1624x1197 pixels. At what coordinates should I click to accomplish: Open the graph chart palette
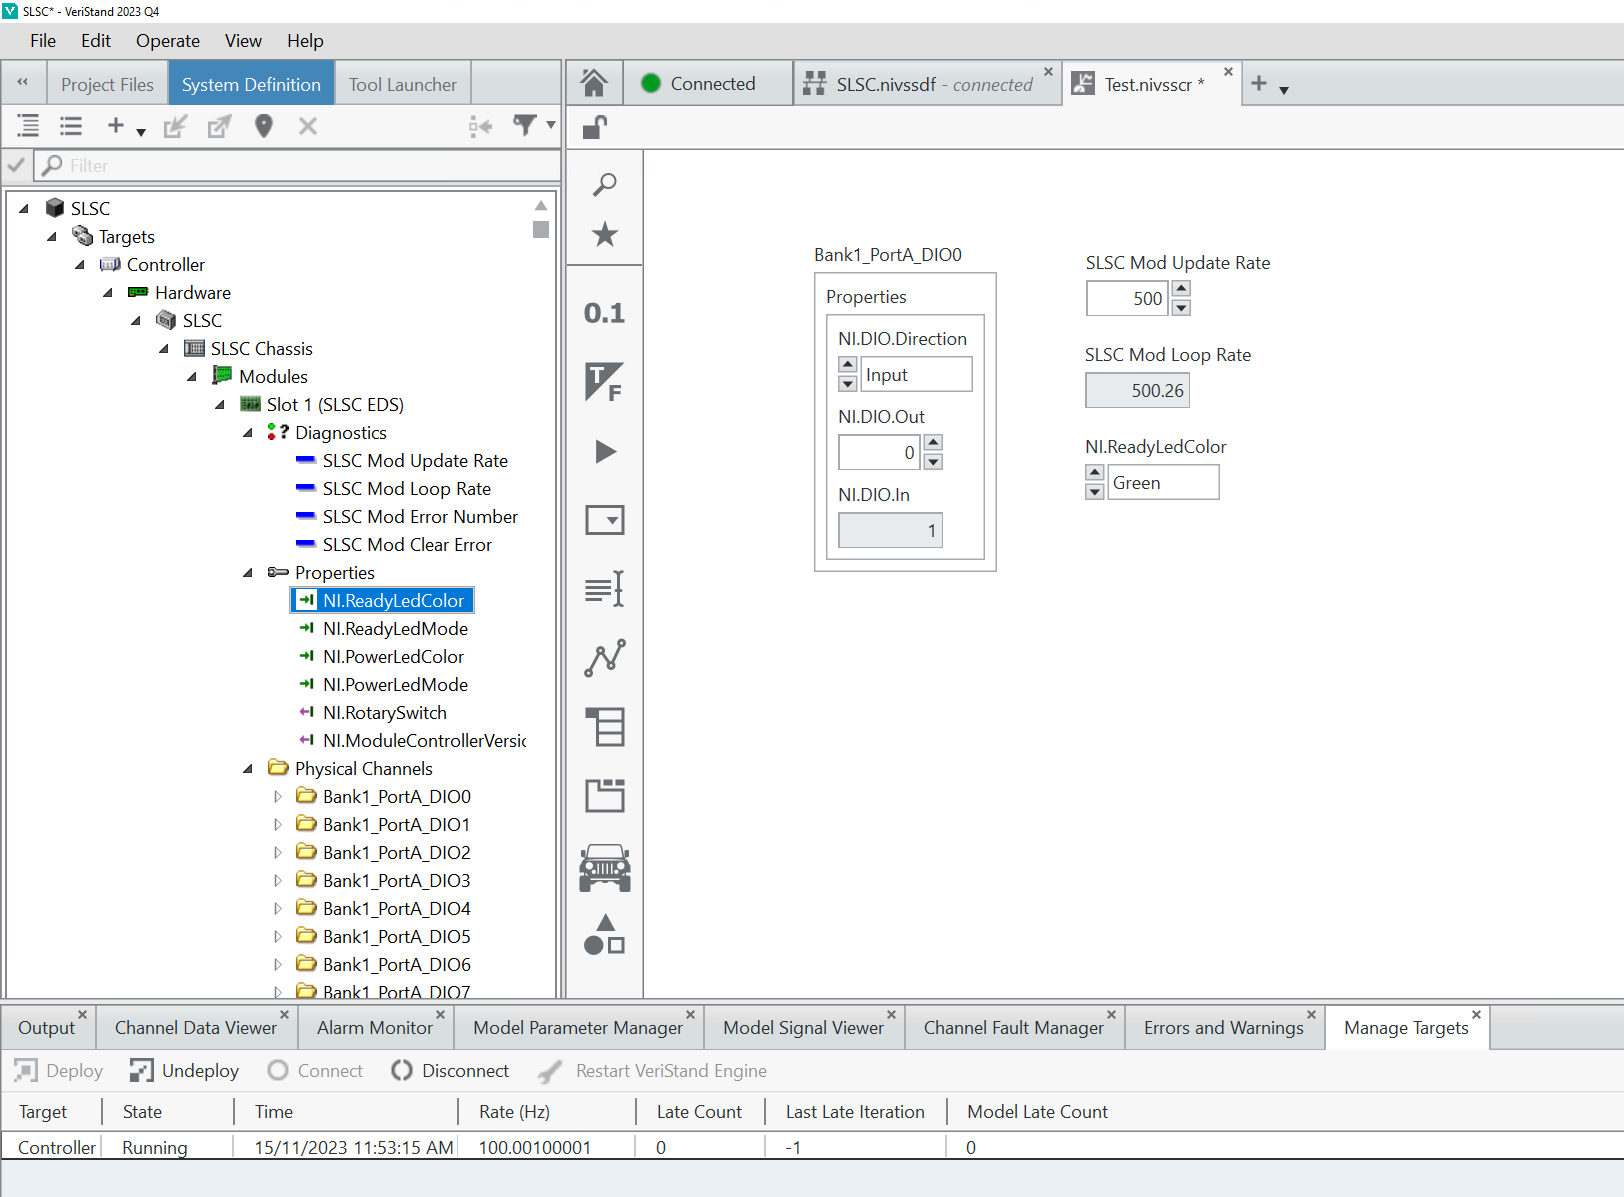coord(605,658)
